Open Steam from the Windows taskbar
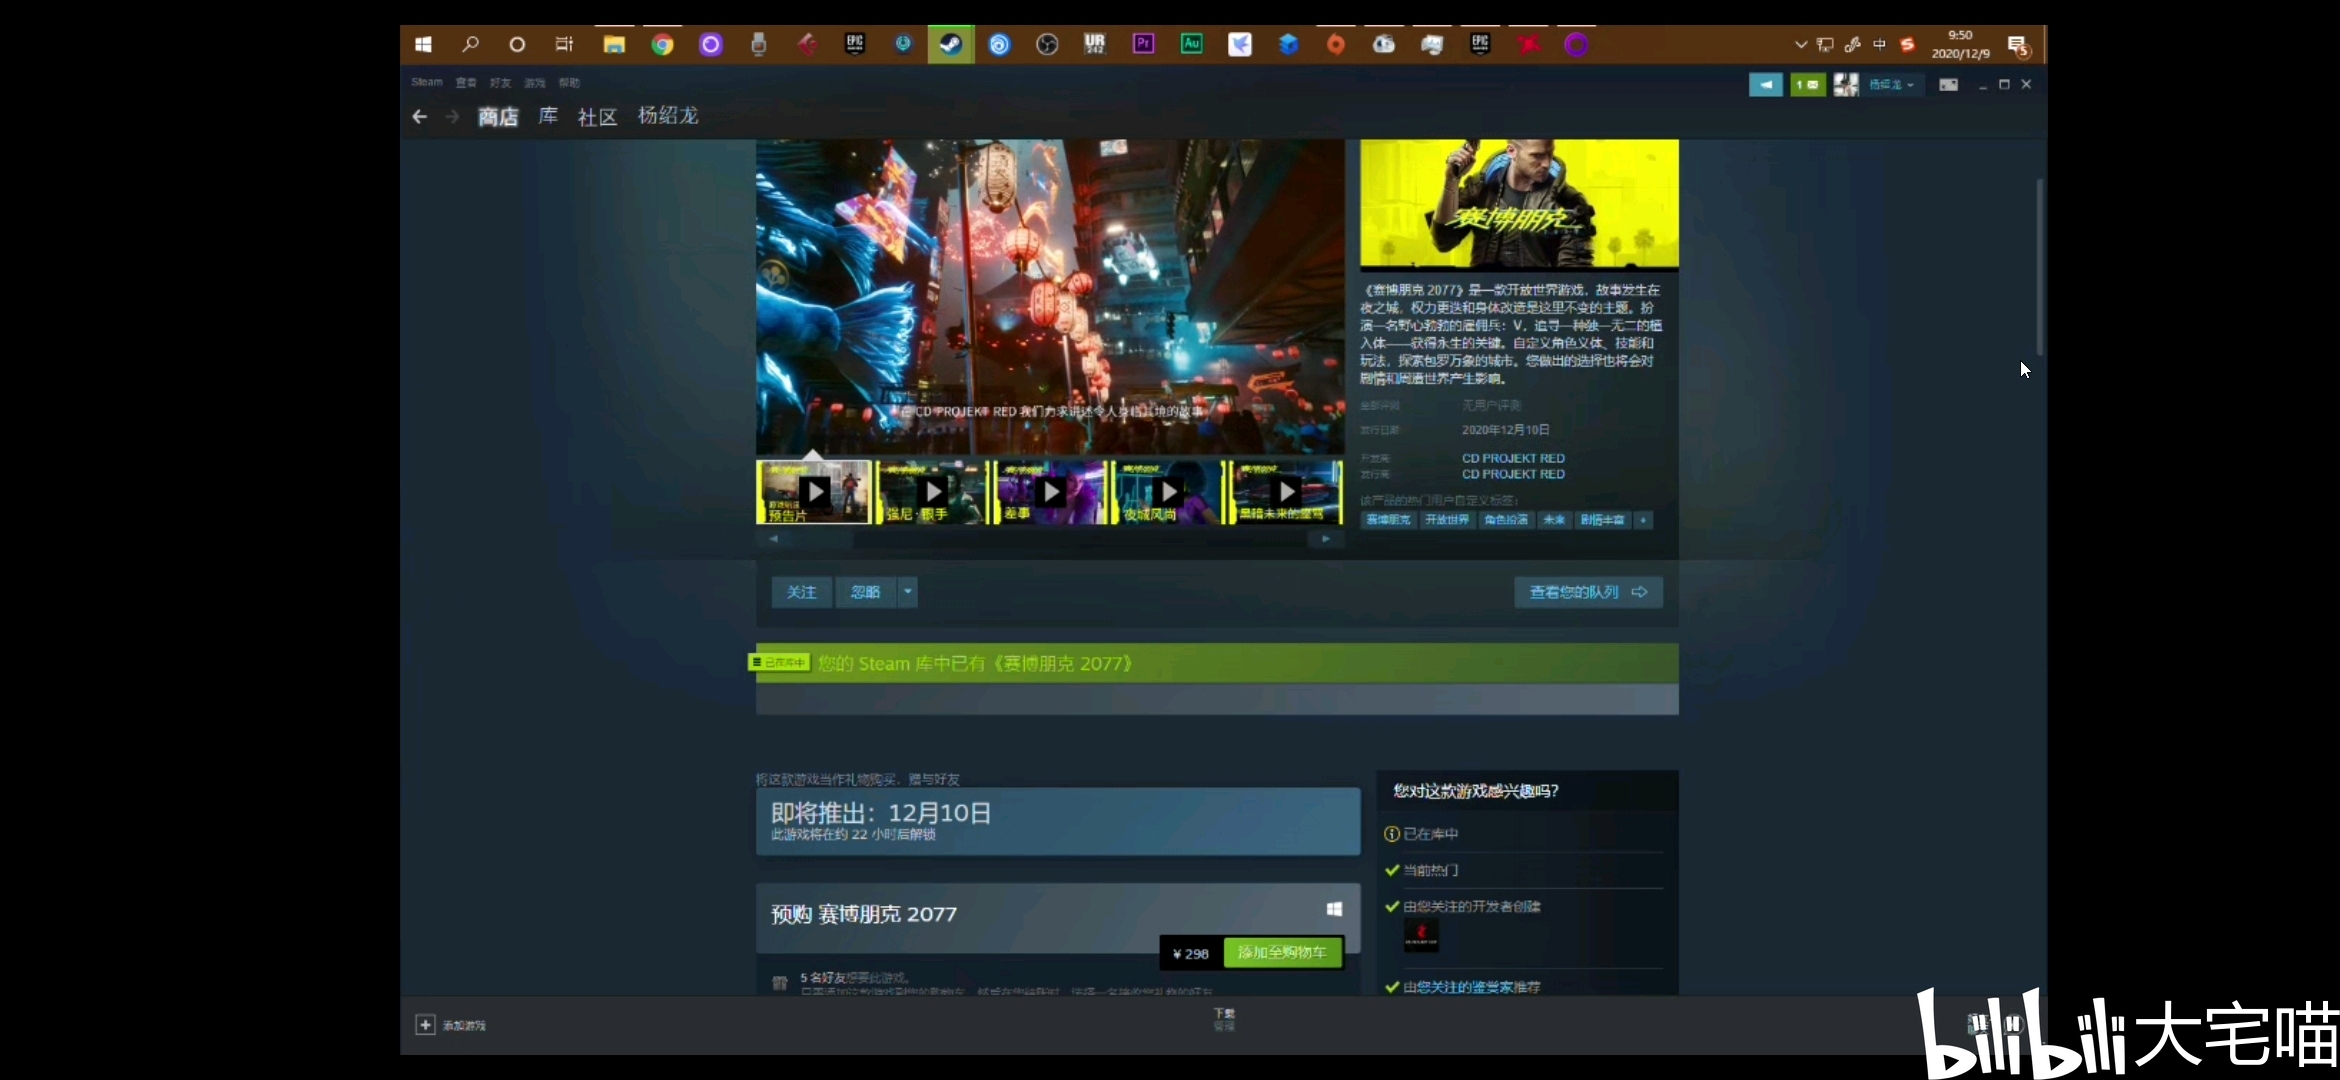This screenshot has width=2340, height=1080. (x=950, y=45)
